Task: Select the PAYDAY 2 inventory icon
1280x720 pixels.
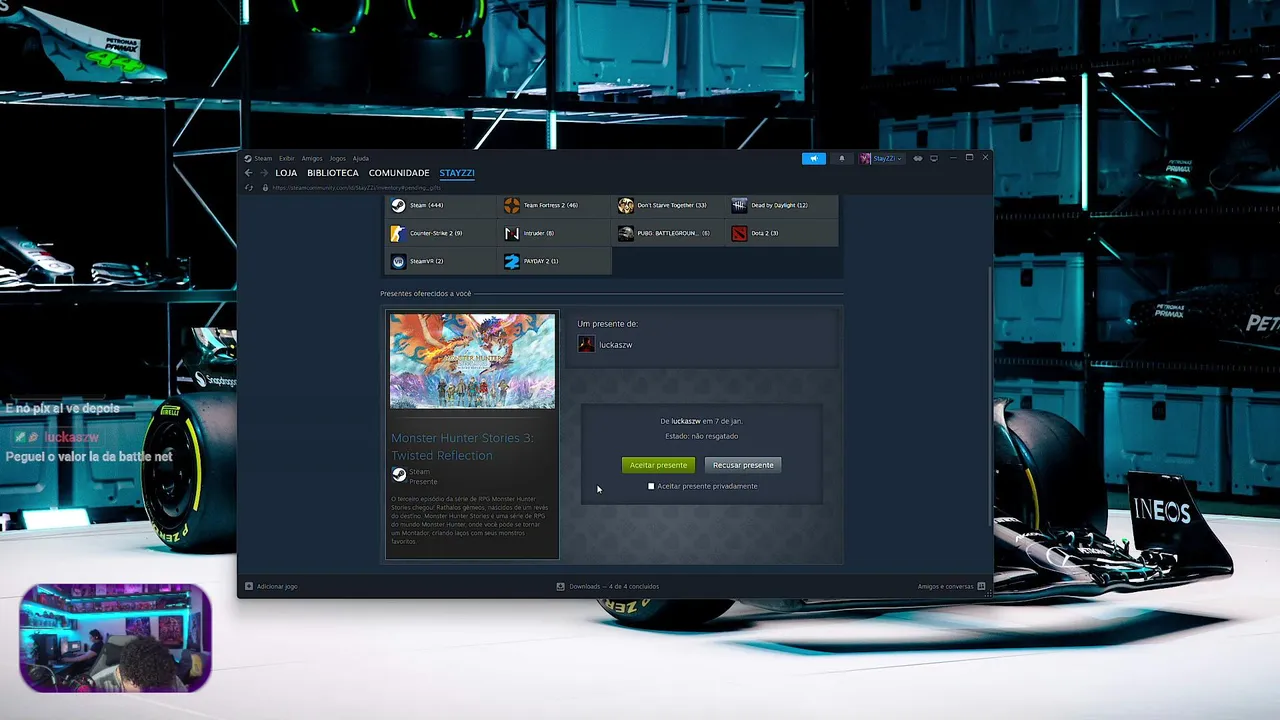Action: pos(512,261)
